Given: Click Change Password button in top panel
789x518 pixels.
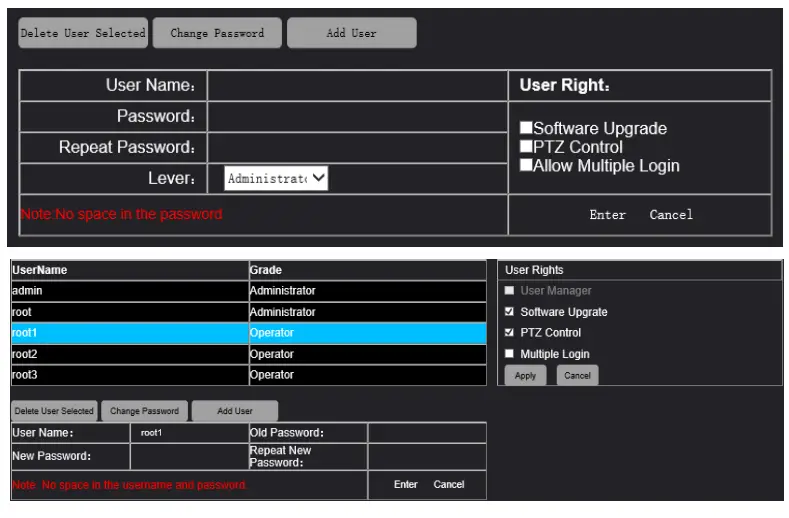Looking at the screenshot, I should (x=217, y=33).
